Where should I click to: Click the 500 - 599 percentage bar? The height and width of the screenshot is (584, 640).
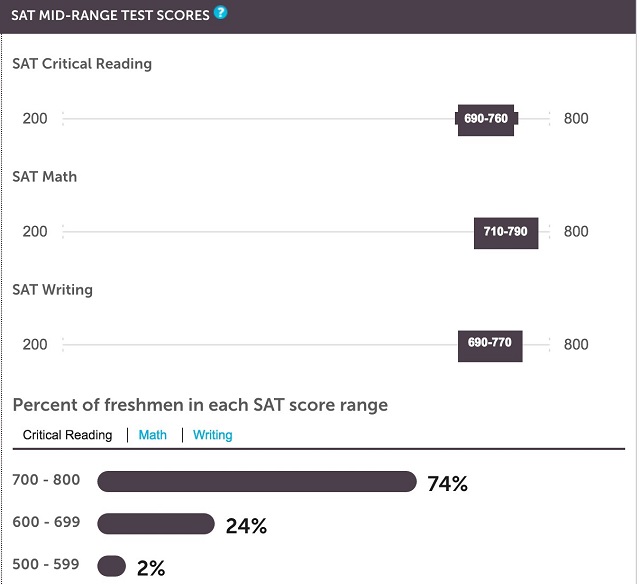(111, 566)
